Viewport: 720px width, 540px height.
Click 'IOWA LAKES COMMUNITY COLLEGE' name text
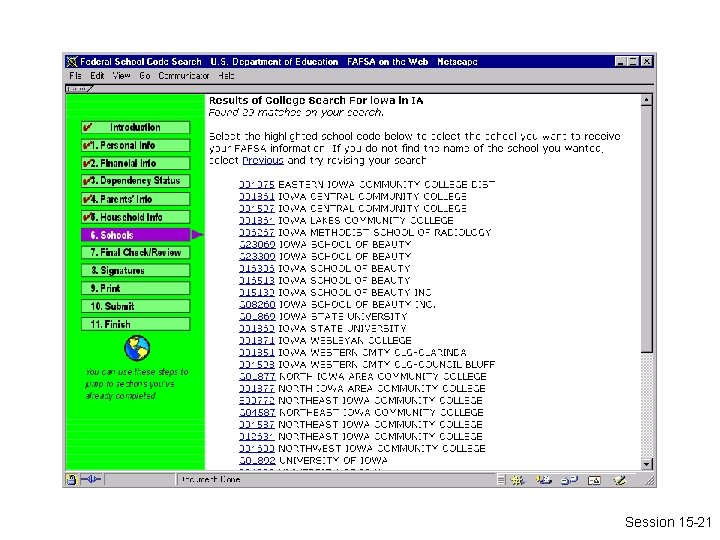(366, 220)
